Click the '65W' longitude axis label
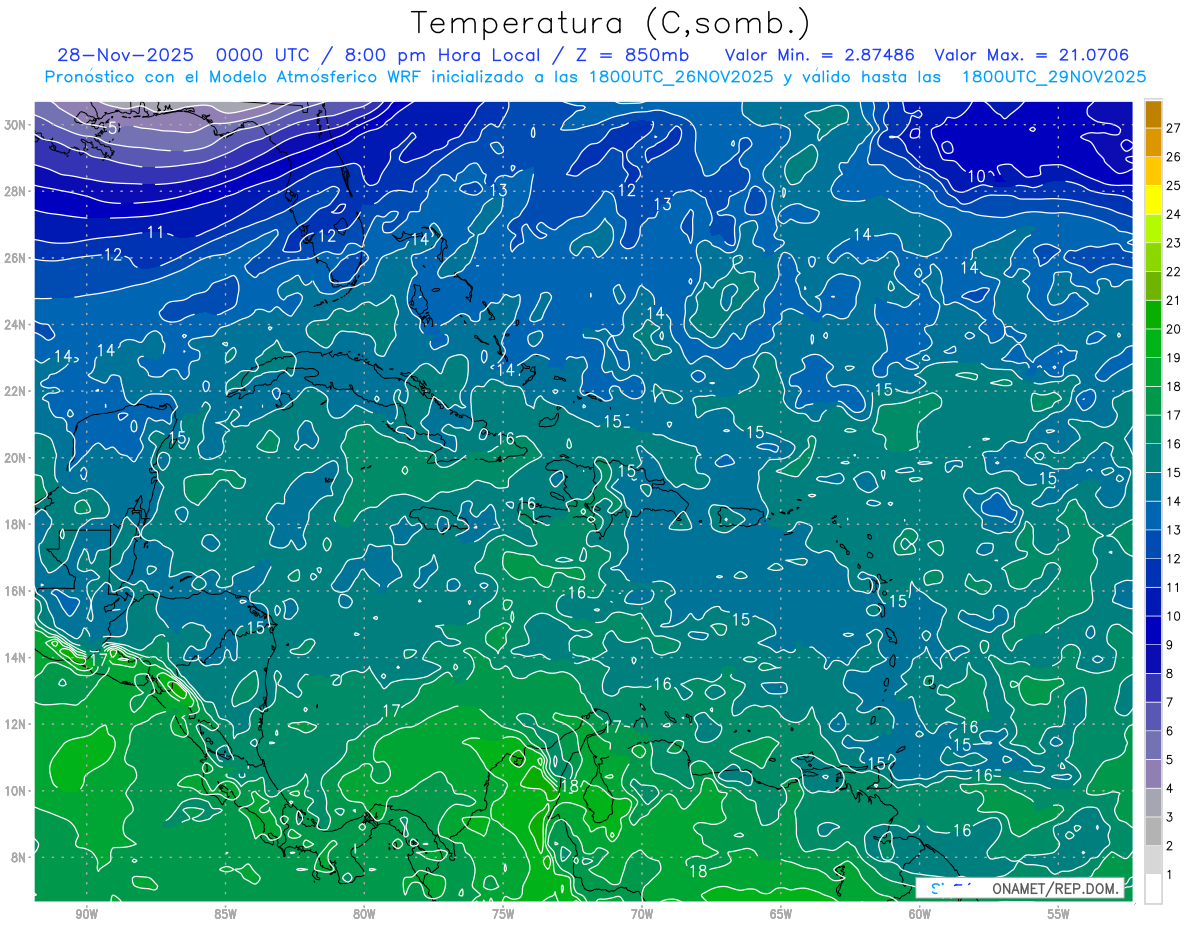 [781, 915]
